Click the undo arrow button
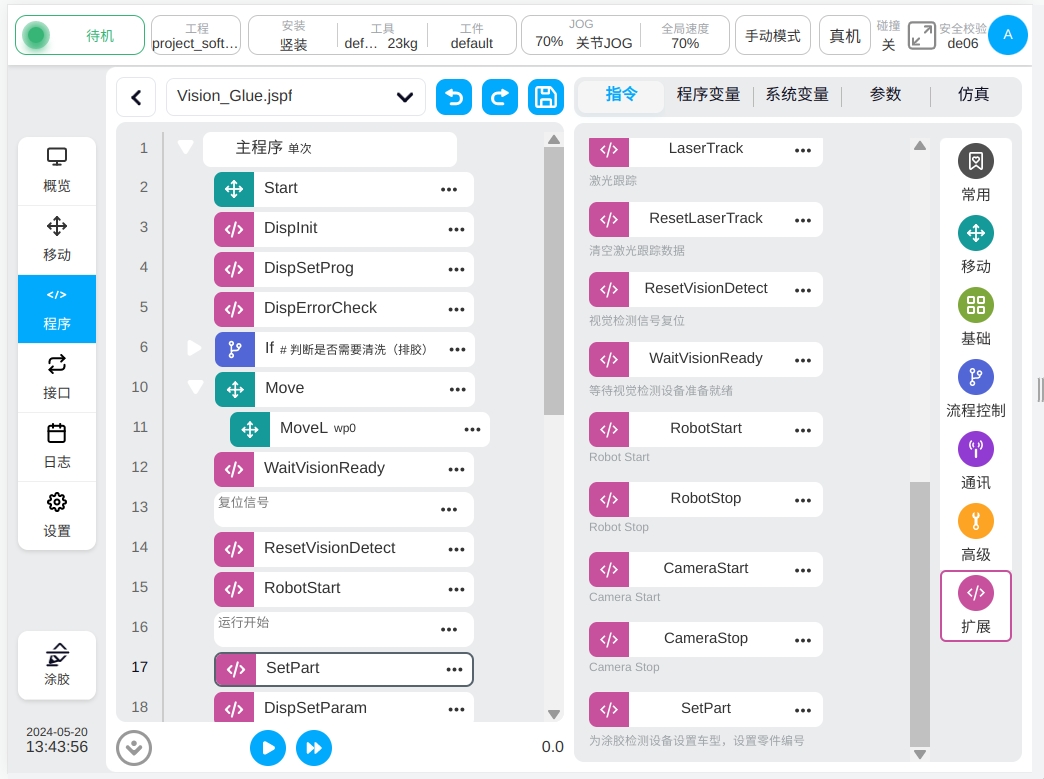The image size is (1044, 779). pyautogui.click(x=454, y=97)
